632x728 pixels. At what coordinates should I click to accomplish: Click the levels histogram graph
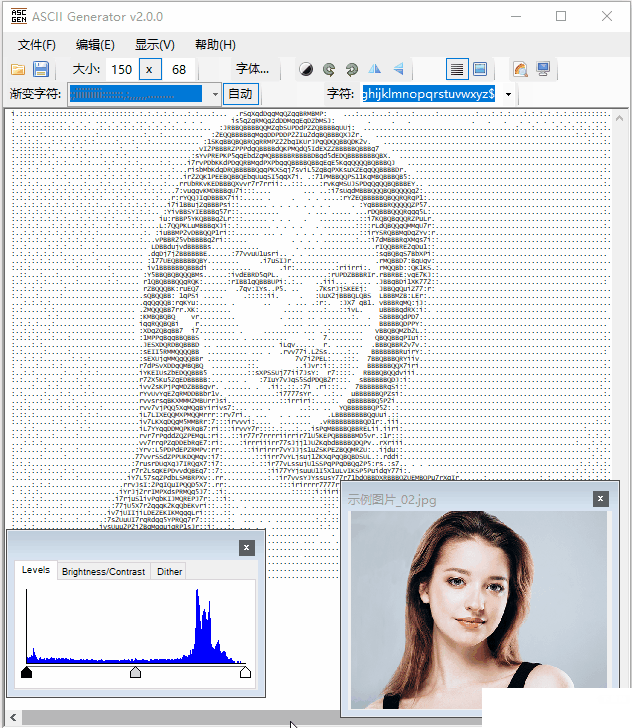point(136,626)
